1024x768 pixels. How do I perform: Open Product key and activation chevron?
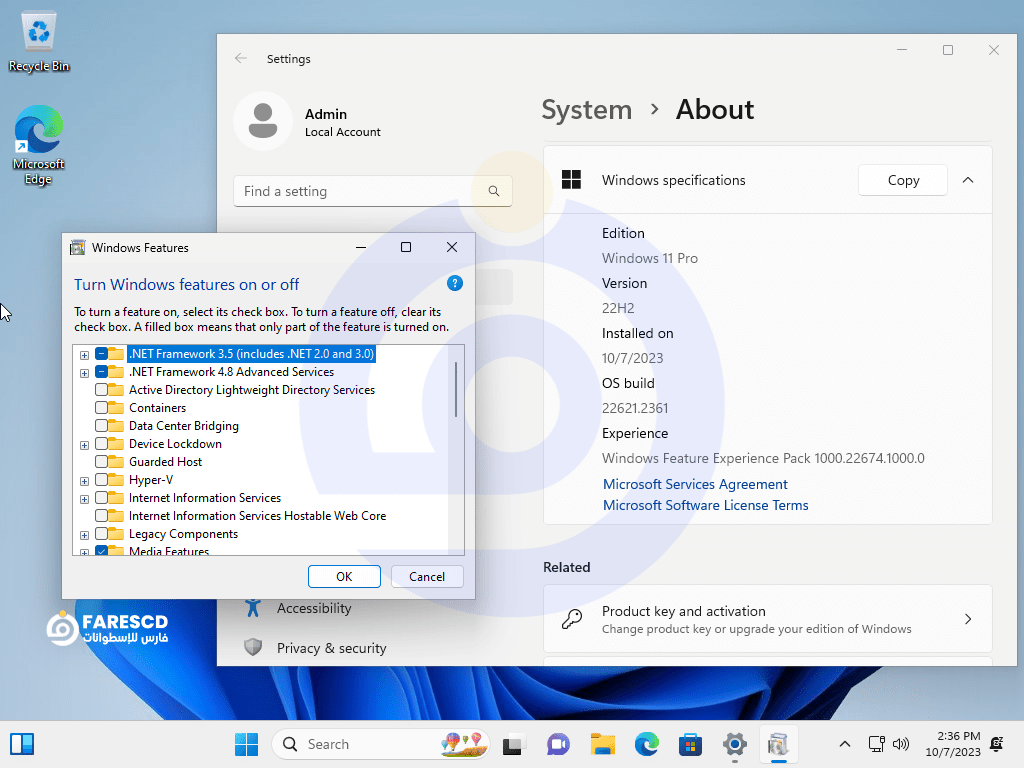coord(968,619)
